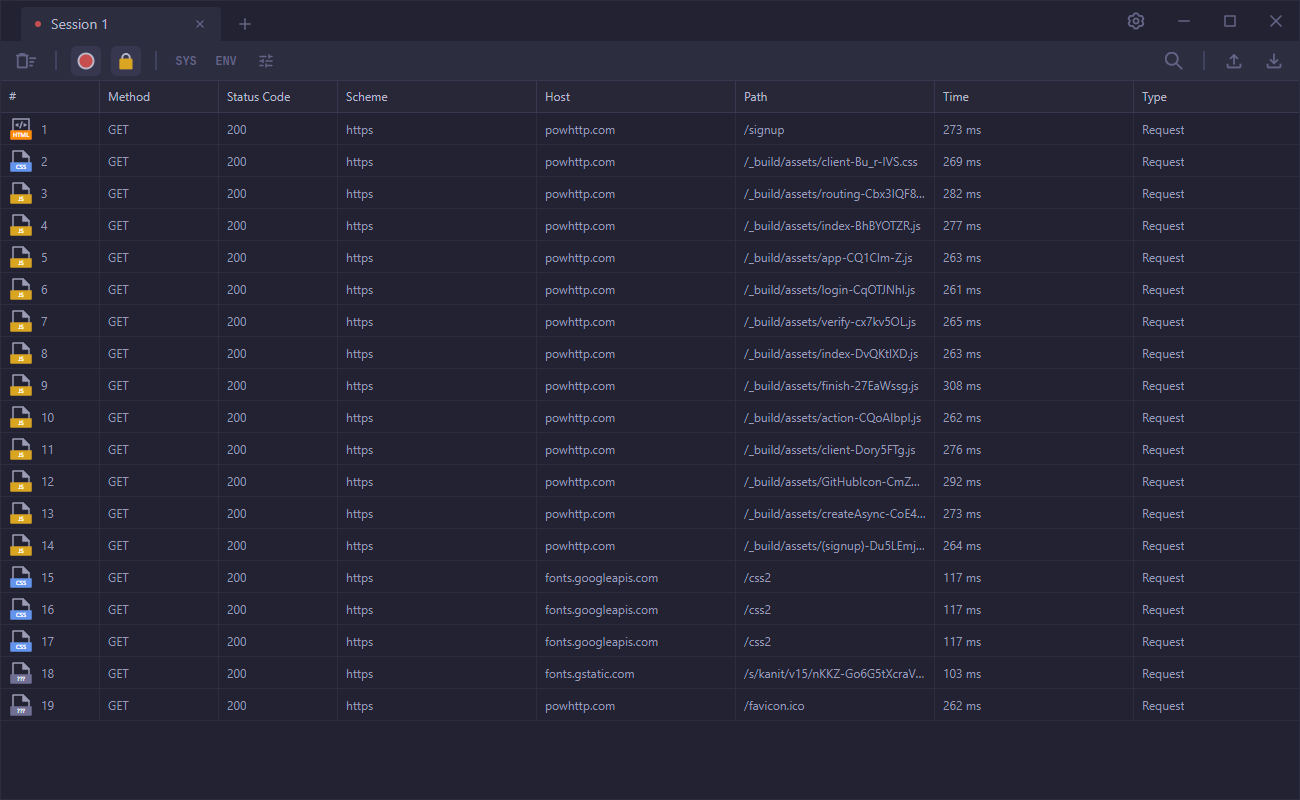Click the 292 ms time value
Screen dimensions: 1300x800
(x=962, y=482)
